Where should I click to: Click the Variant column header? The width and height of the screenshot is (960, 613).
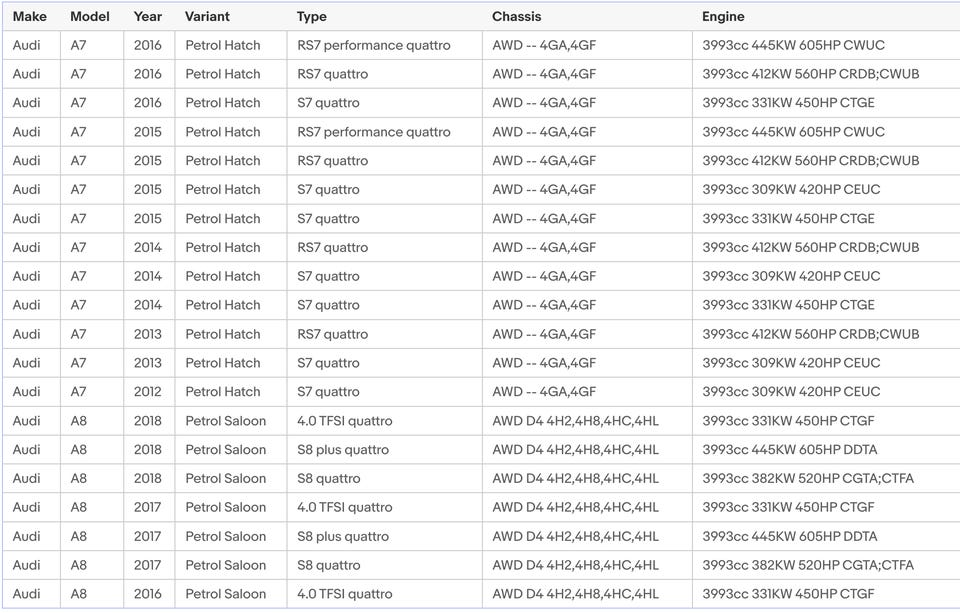pyautogui.click(x=207, y=16)
